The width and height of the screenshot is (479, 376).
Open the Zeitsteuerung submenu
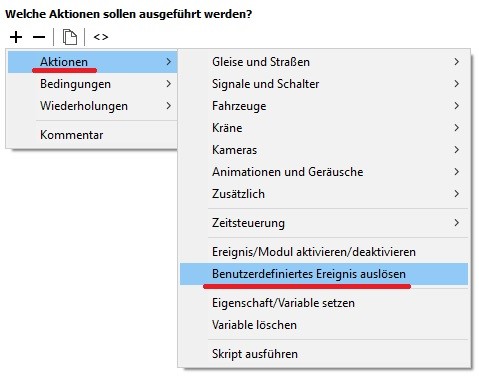[324, 223]
